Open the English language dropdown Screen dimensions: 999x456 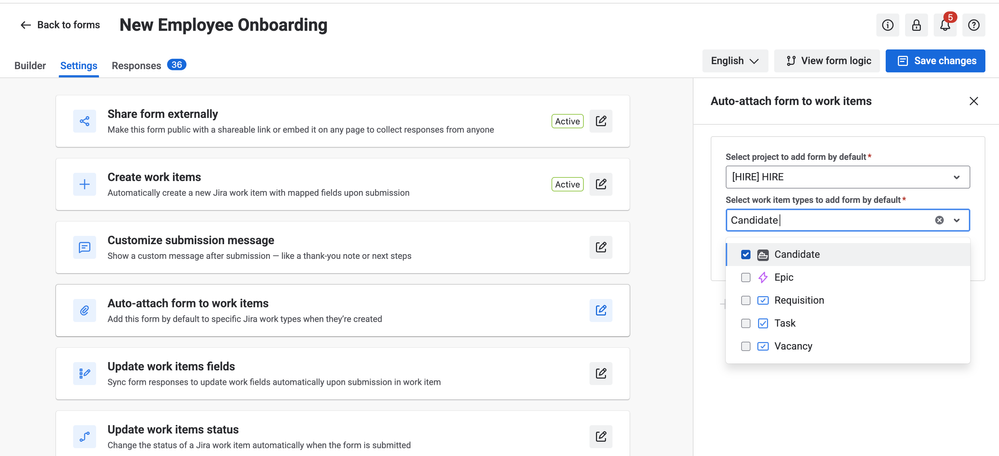coord(735,61)
